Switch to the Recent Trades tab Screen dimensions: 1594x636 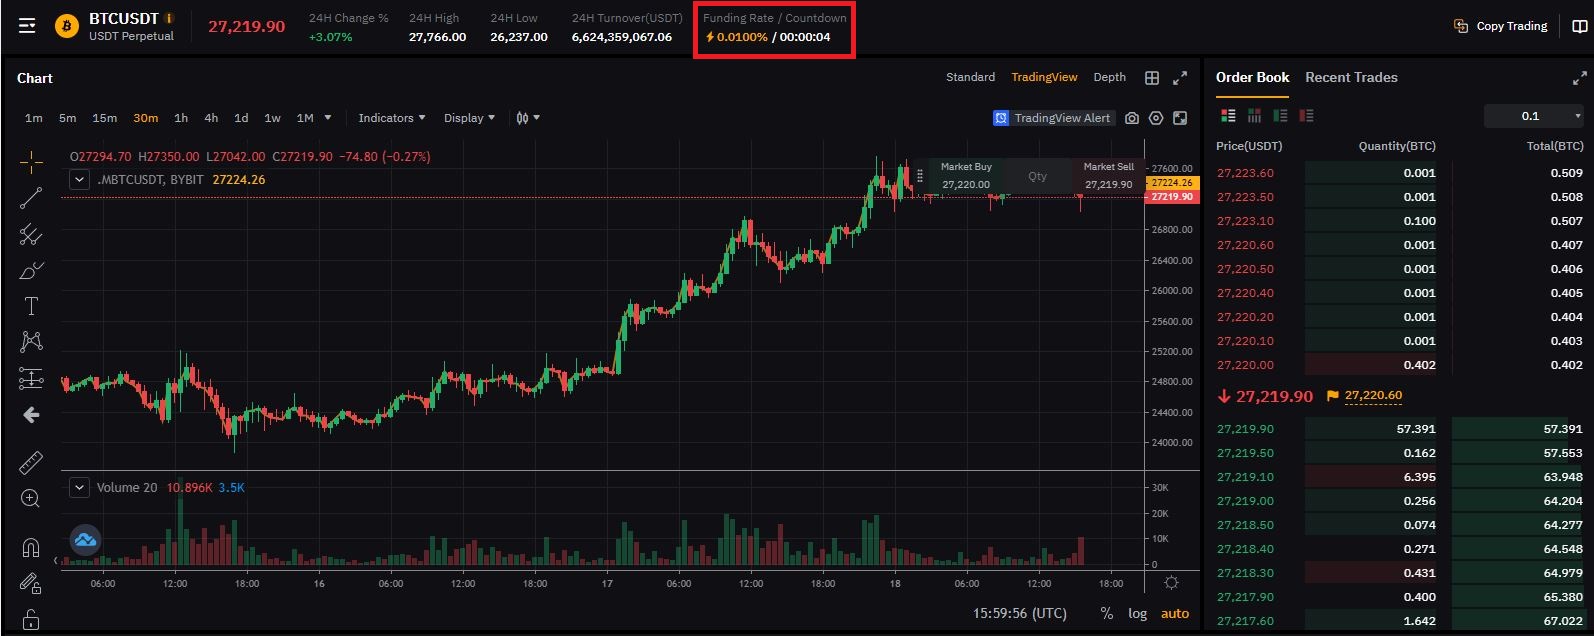[x=1351, y=77]
